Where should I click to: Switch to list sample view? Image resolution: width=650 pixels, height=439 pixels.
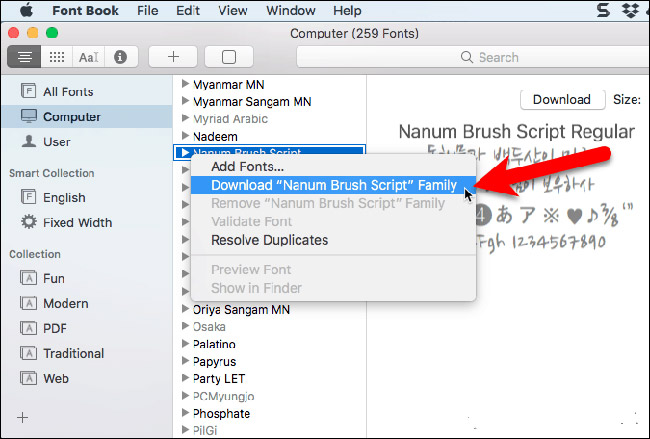(24, 57)
